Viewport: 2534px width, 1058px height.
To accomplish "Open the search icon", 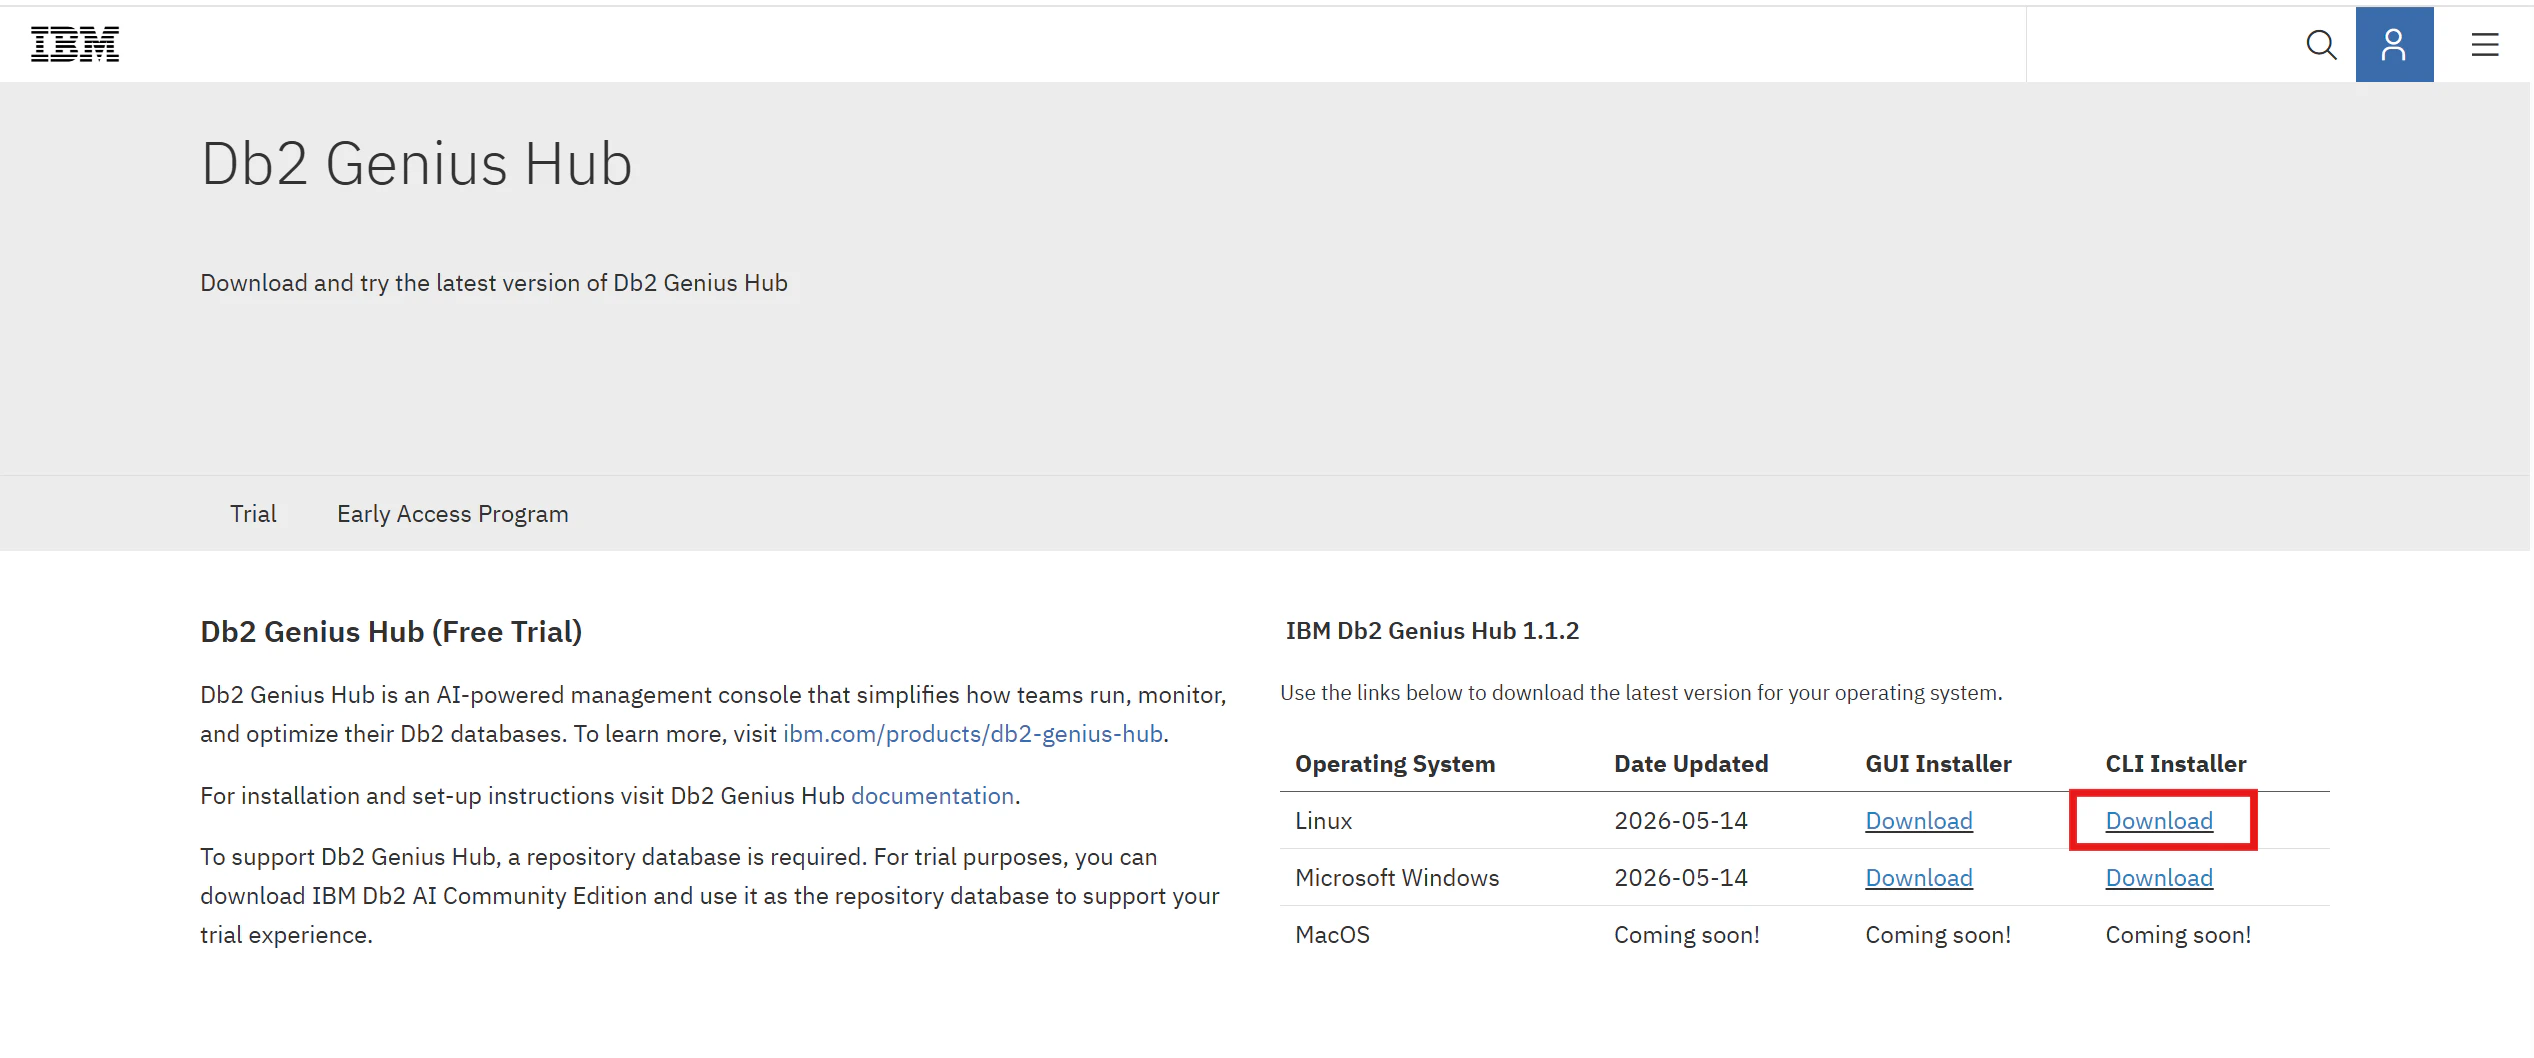I will 2321,45.
